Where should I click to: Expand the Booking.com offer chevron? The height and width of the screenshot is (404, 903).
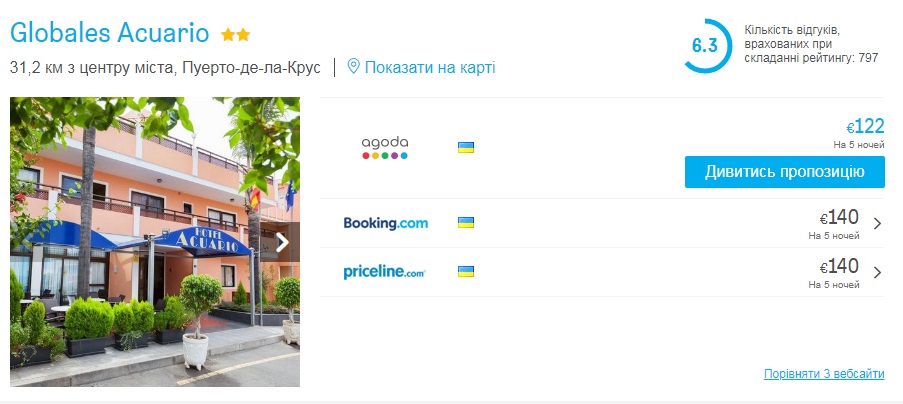tap(877, 224)
